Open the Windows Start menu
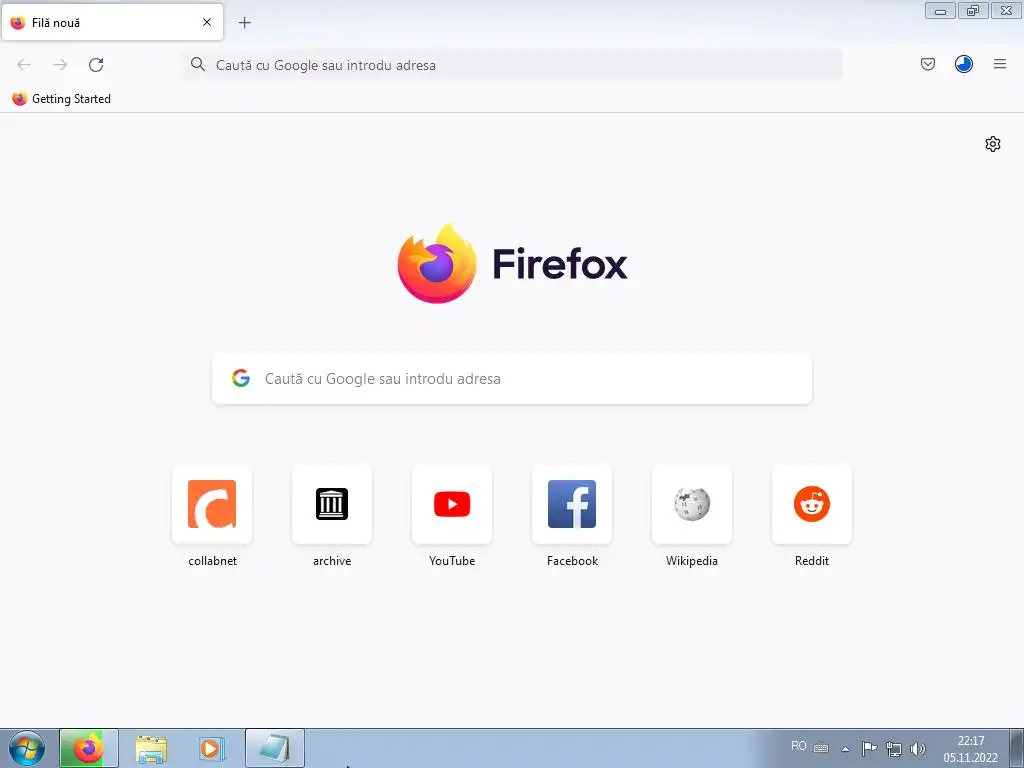 (27, 748)
